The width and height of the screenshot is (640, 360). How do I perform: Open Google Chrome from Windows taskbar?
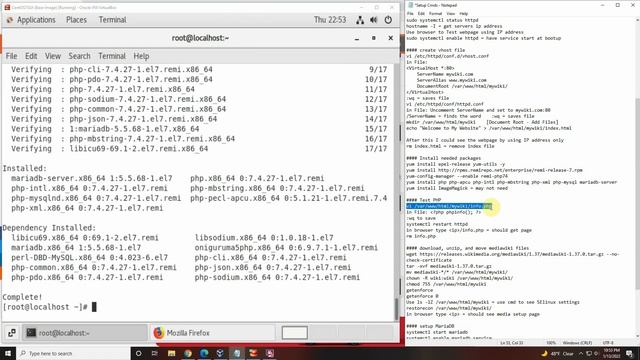(x=188, y=353)
